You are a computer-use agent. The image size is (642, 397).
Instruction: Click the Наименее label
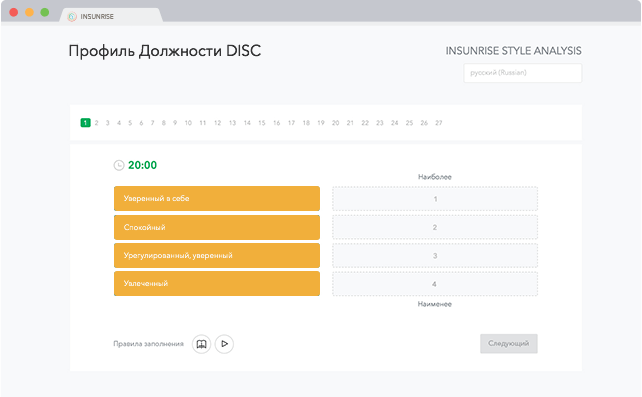pos(435,304)
